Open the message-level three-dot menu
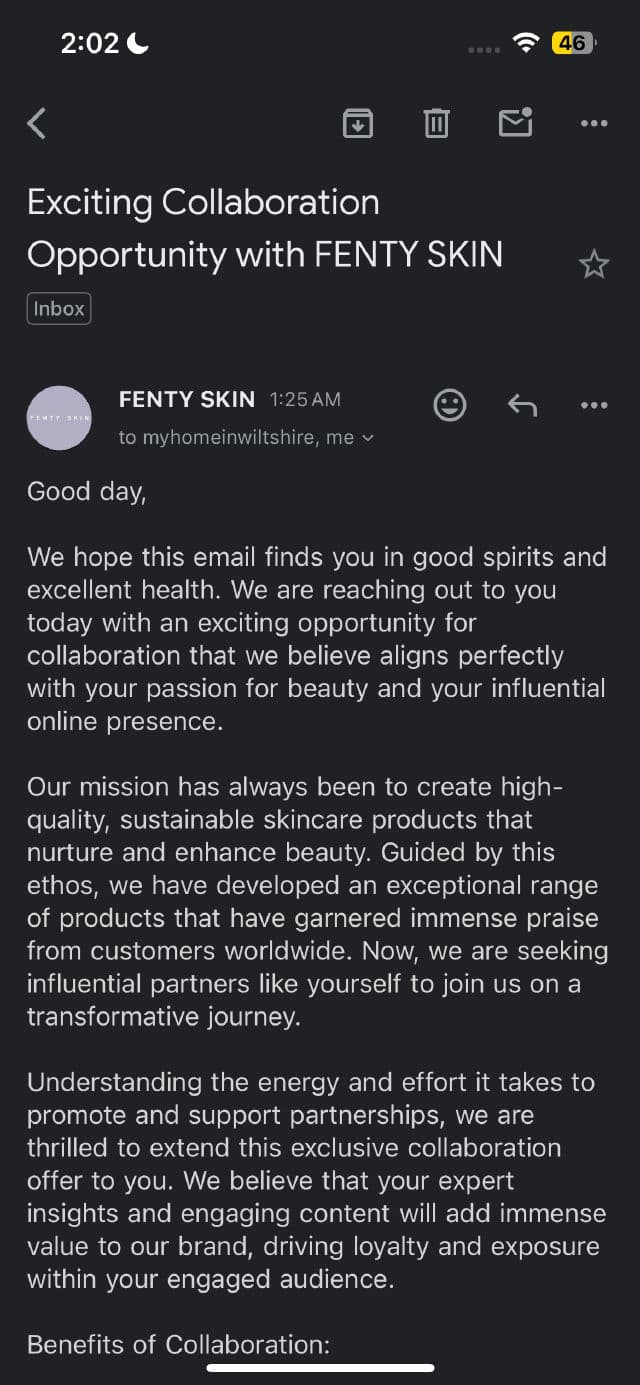This screenshot has width=640, height=1385. point(594,405)
